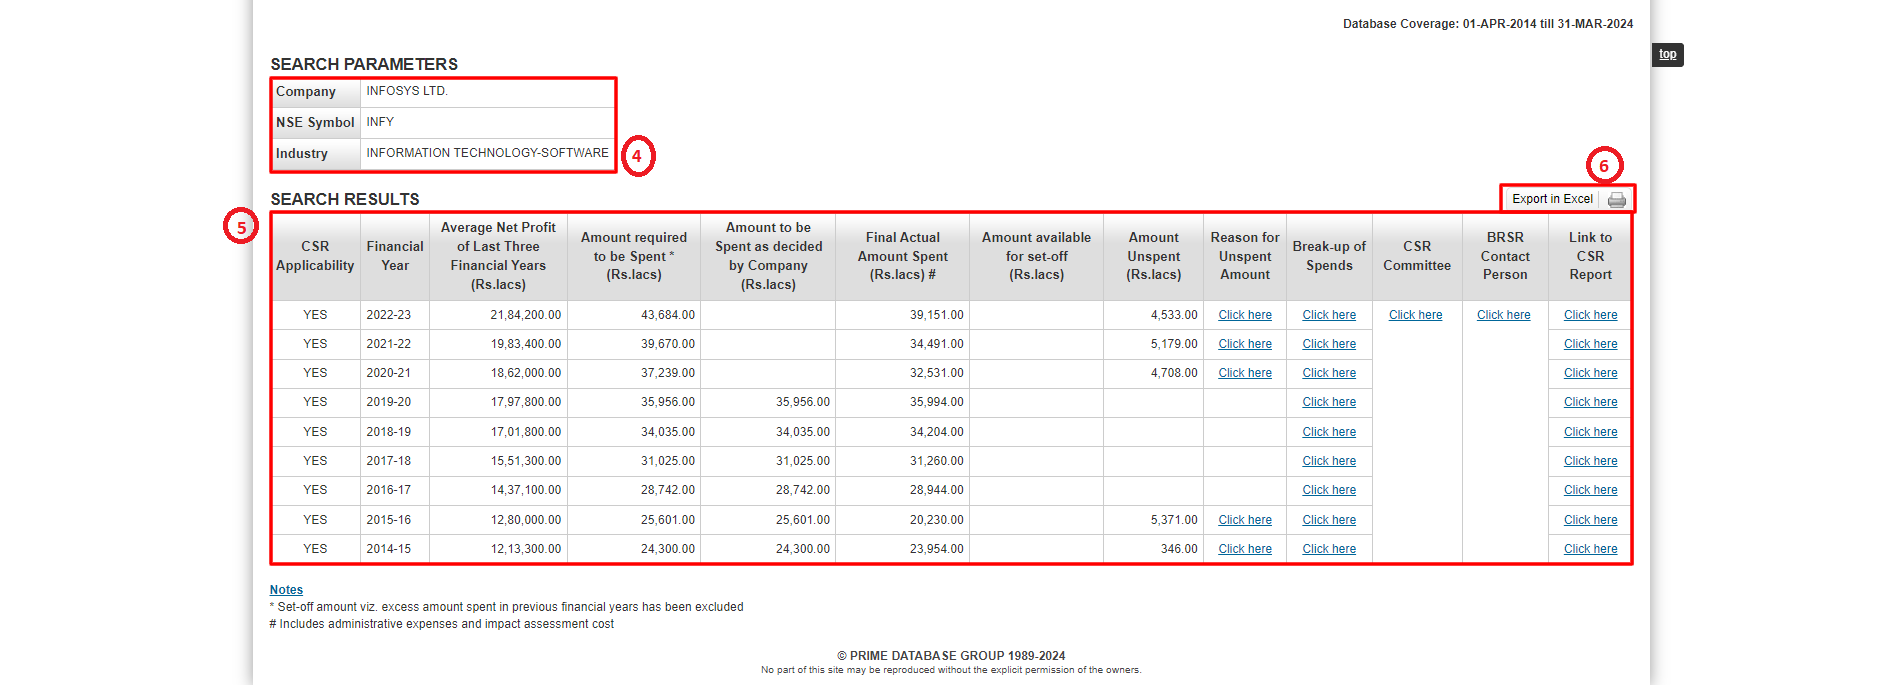The width and height of the screenshot is (1902, 685).
Task: Open the CSR Committee Click here link
Action: click(1415, 315)
